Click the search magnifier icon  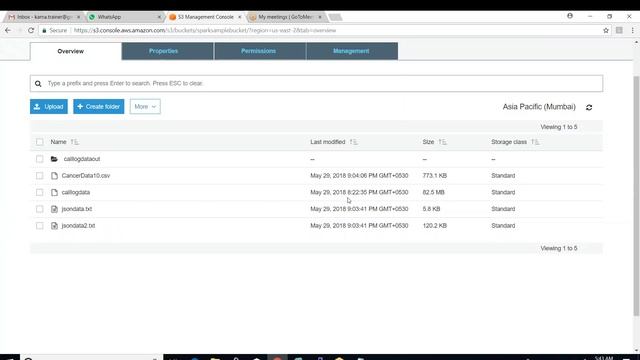click(x=38, y=84)
